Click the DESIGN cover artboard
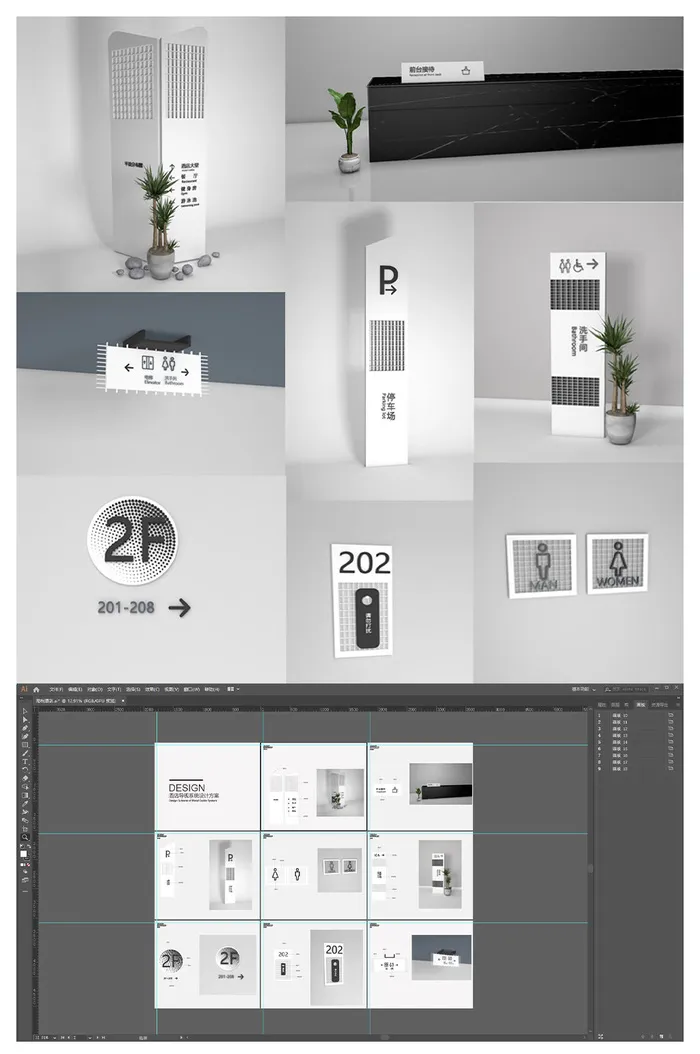This screenshot has height=1054, width=700. [x=208, y=786]
